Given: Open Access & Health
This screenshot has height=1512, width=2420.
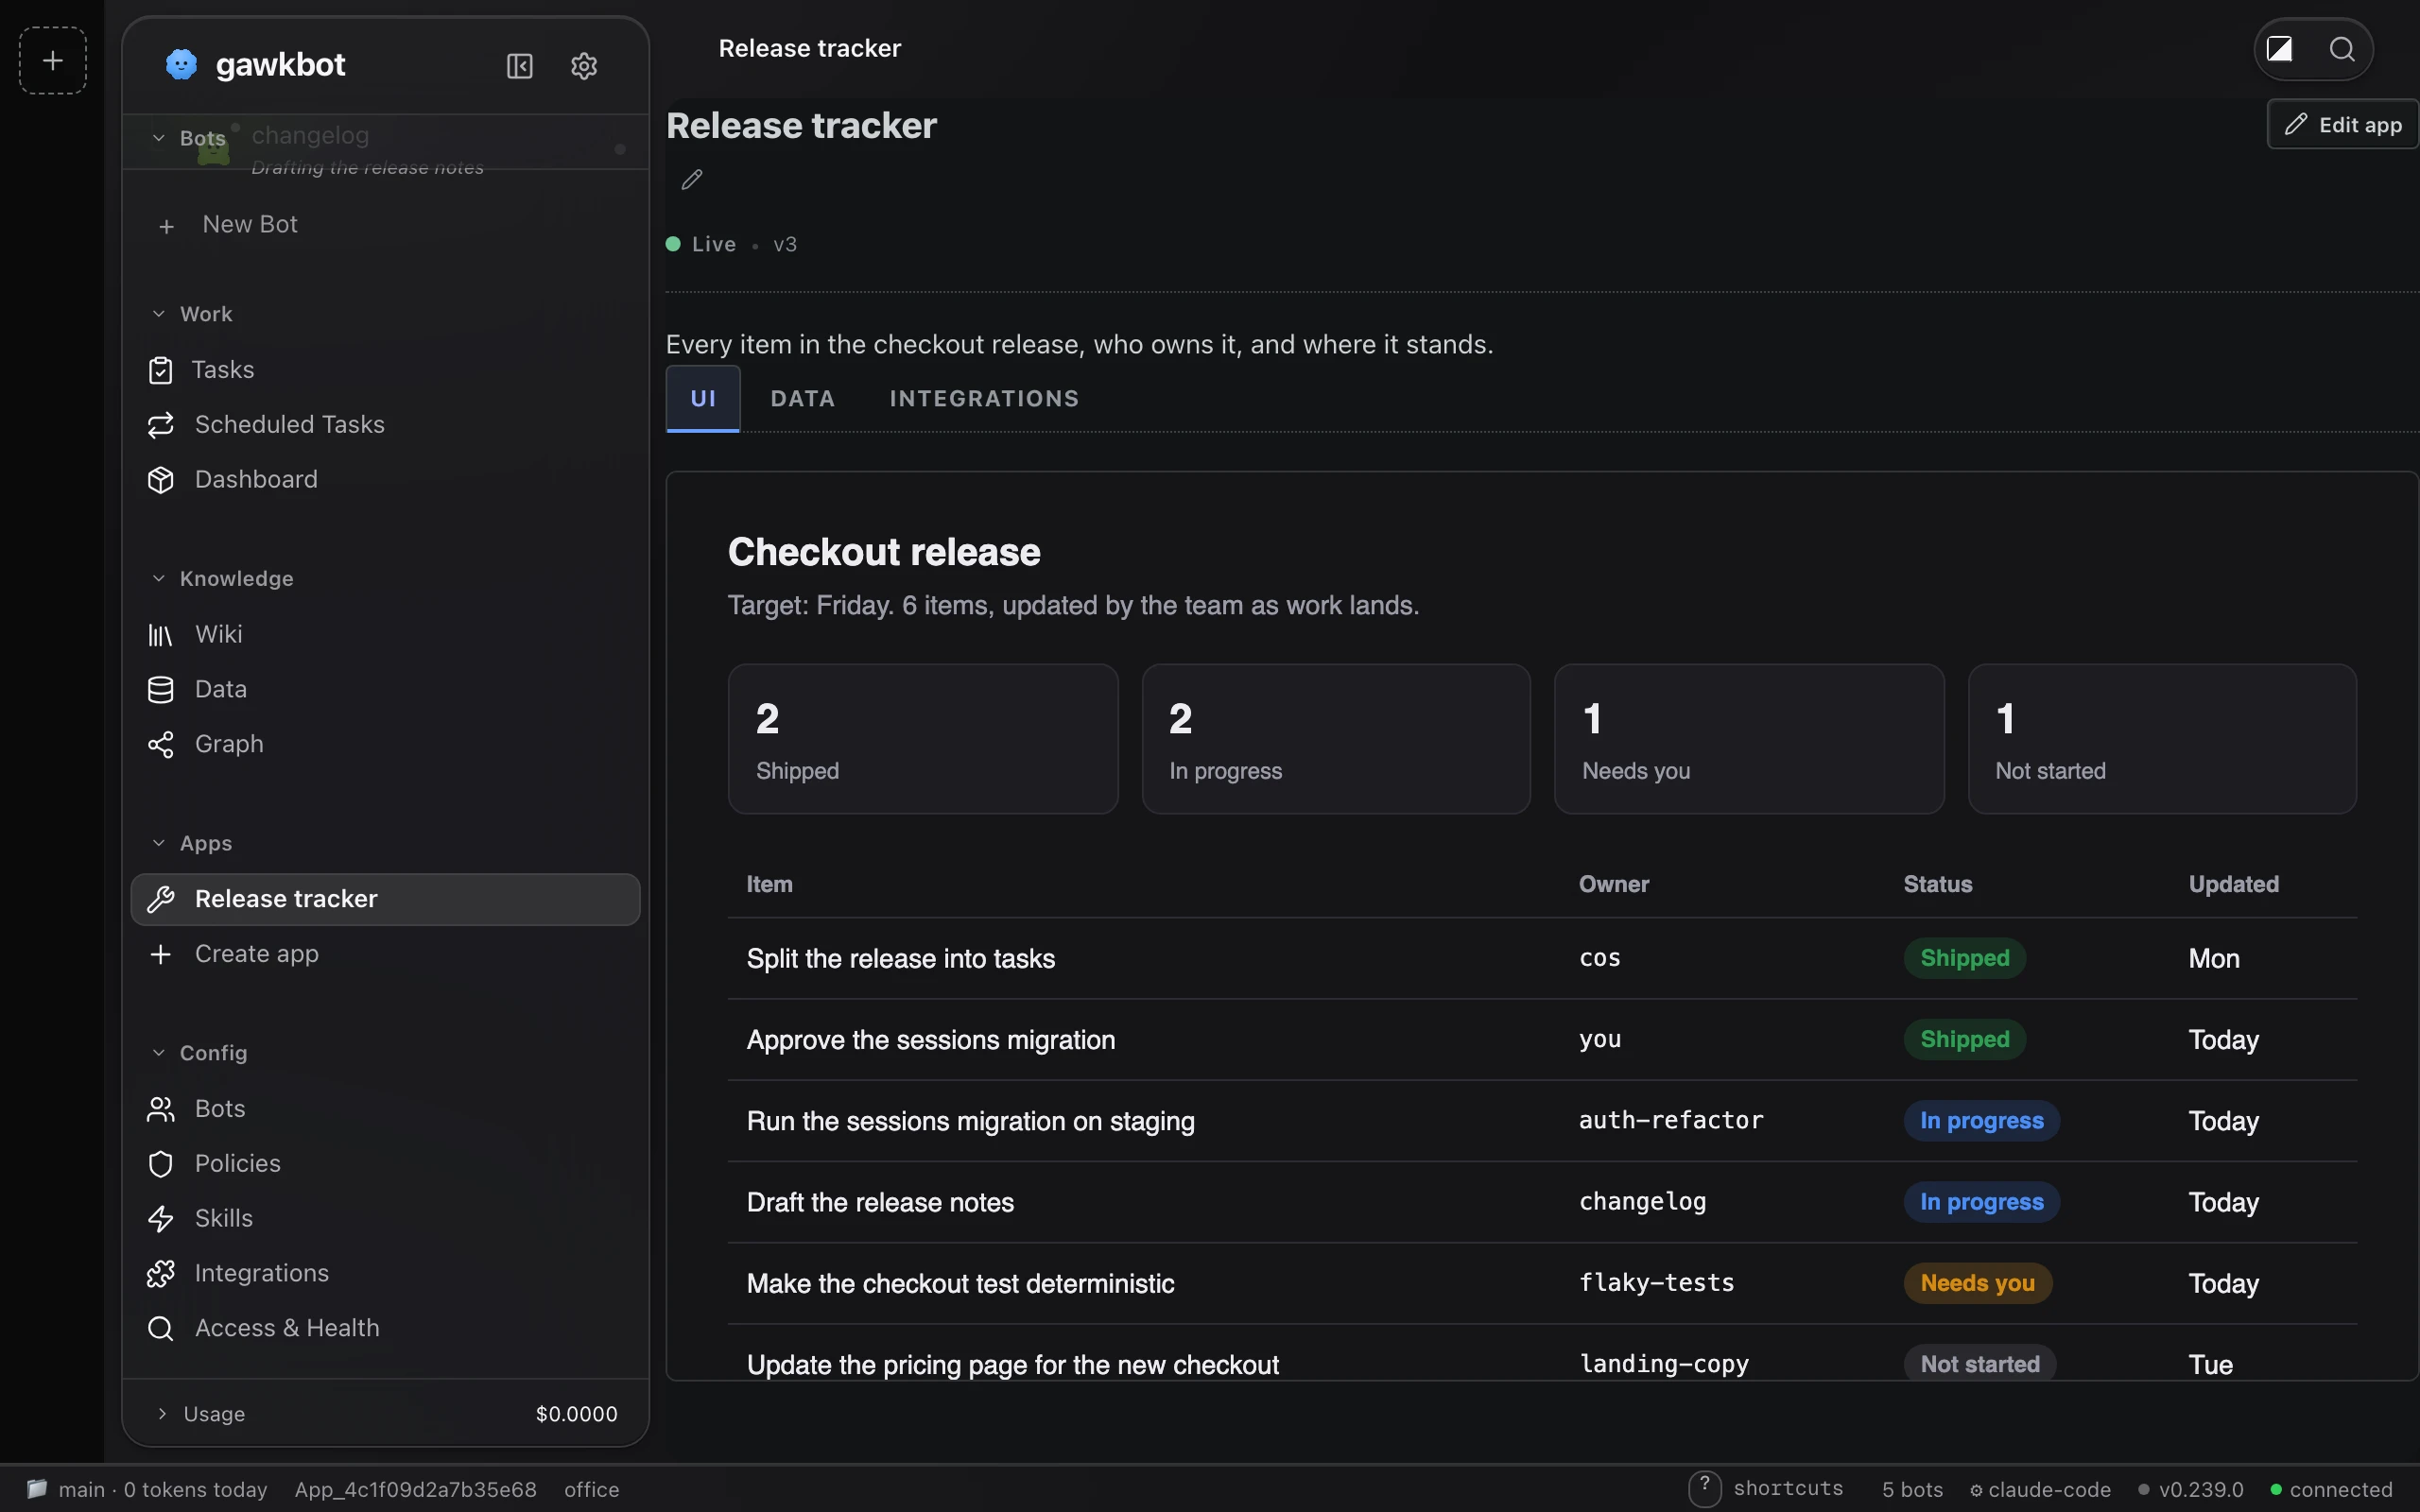Looking at the screenshot, I should [385, 1329].
